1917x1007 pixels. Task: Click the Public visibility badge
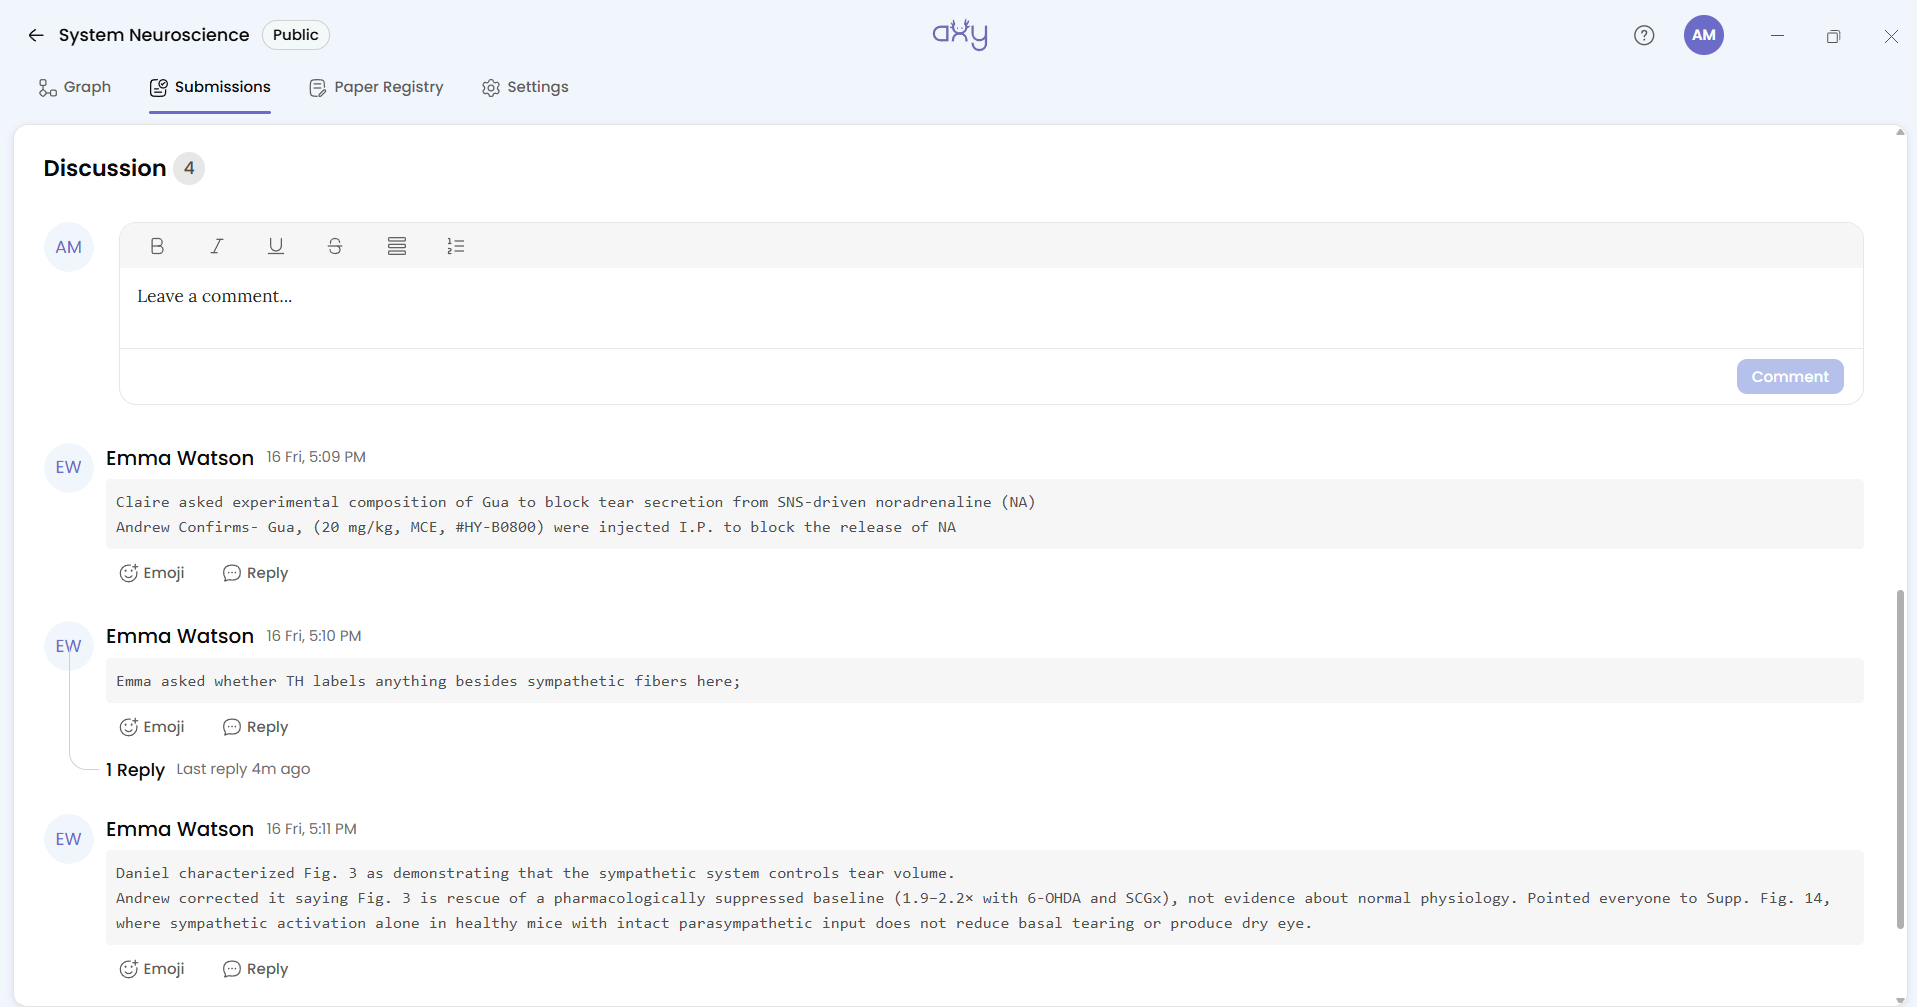click(x=296, y=35)
